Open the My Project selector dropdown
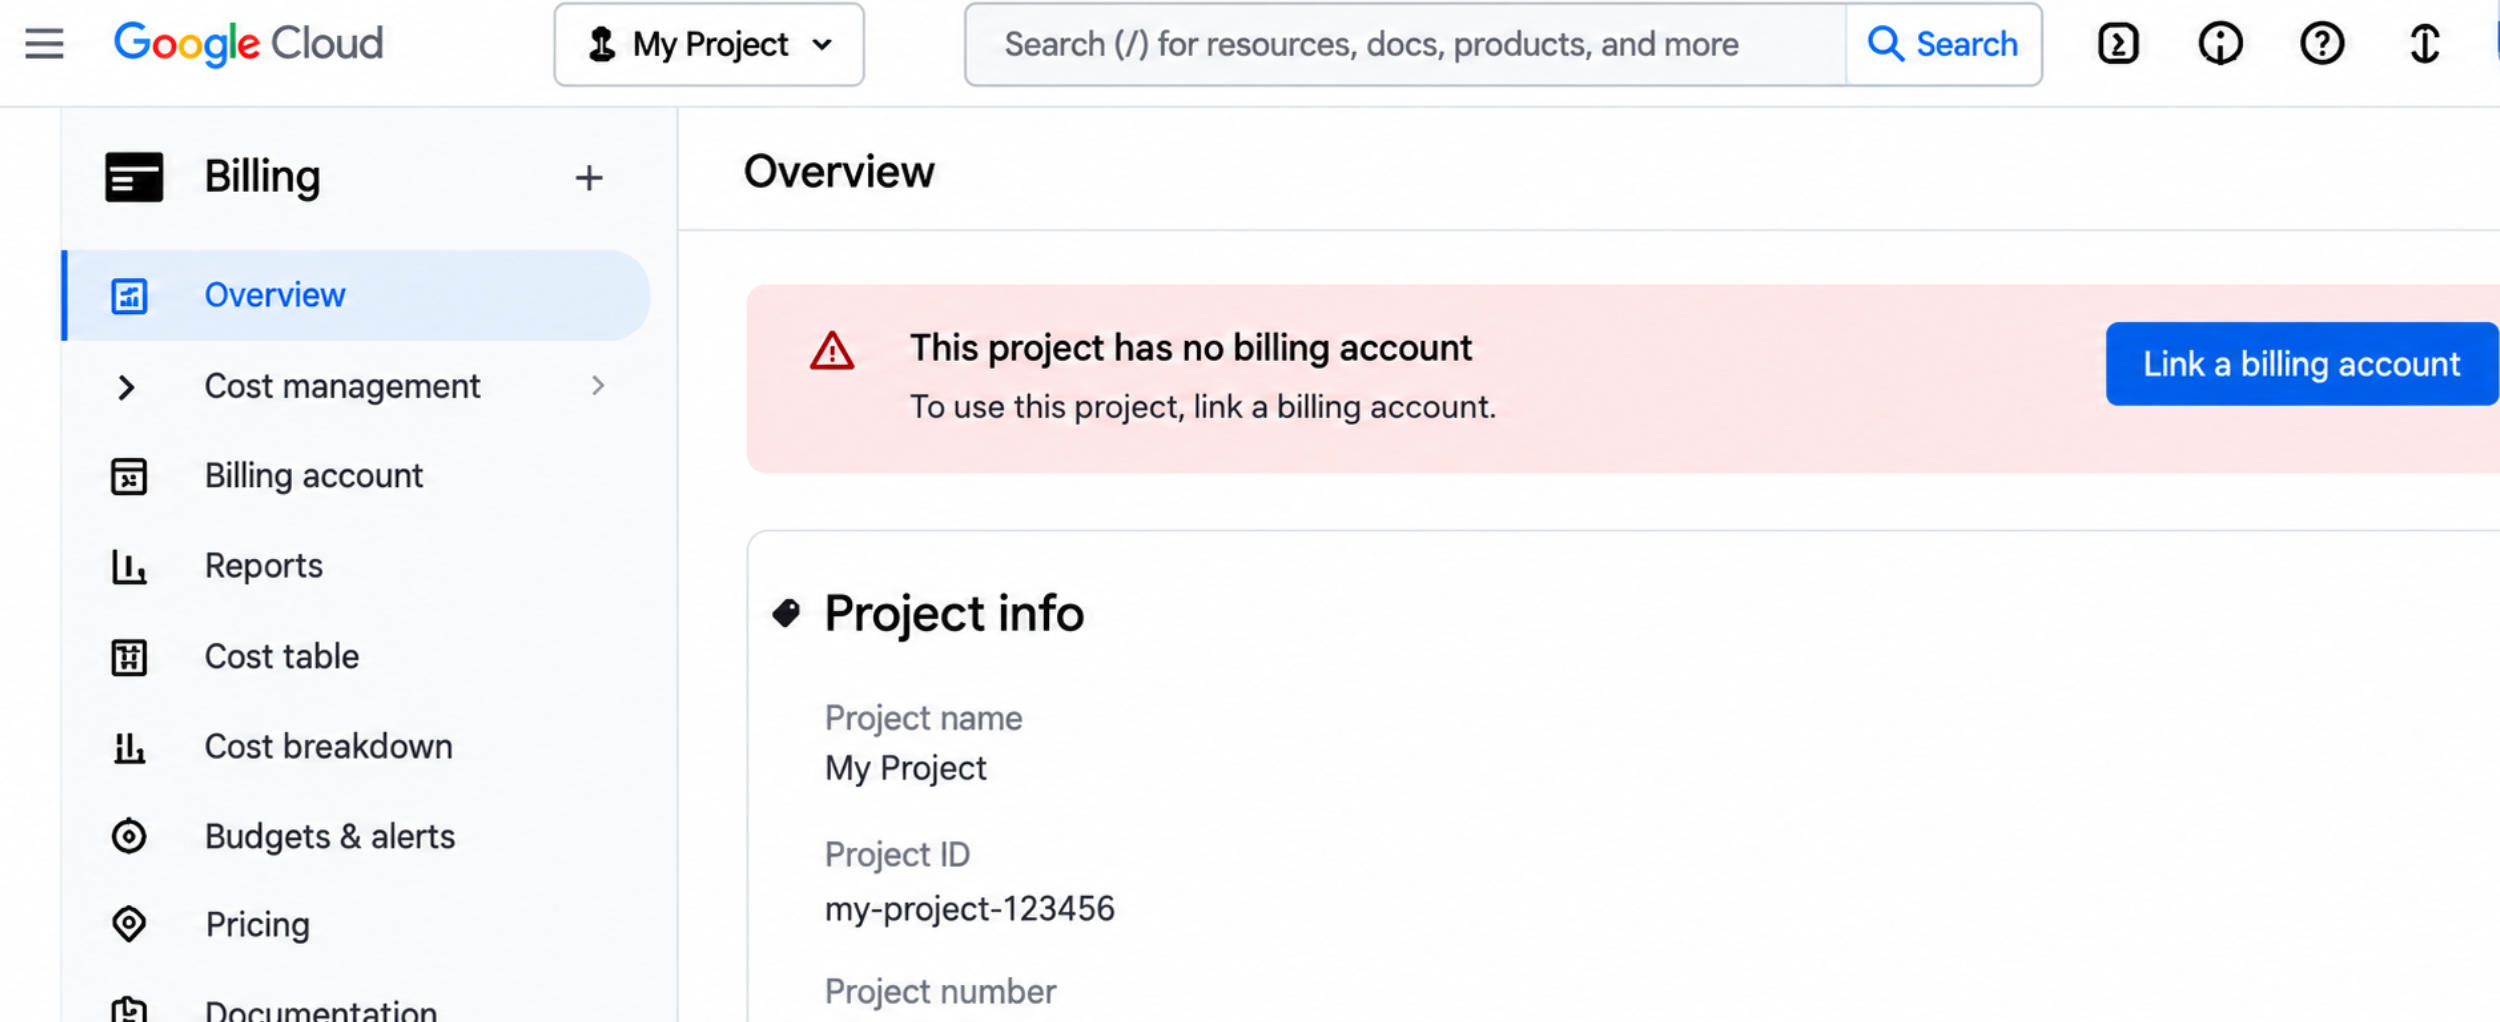Viewport: 2500px width, 1022px height. tap(709, 44)
